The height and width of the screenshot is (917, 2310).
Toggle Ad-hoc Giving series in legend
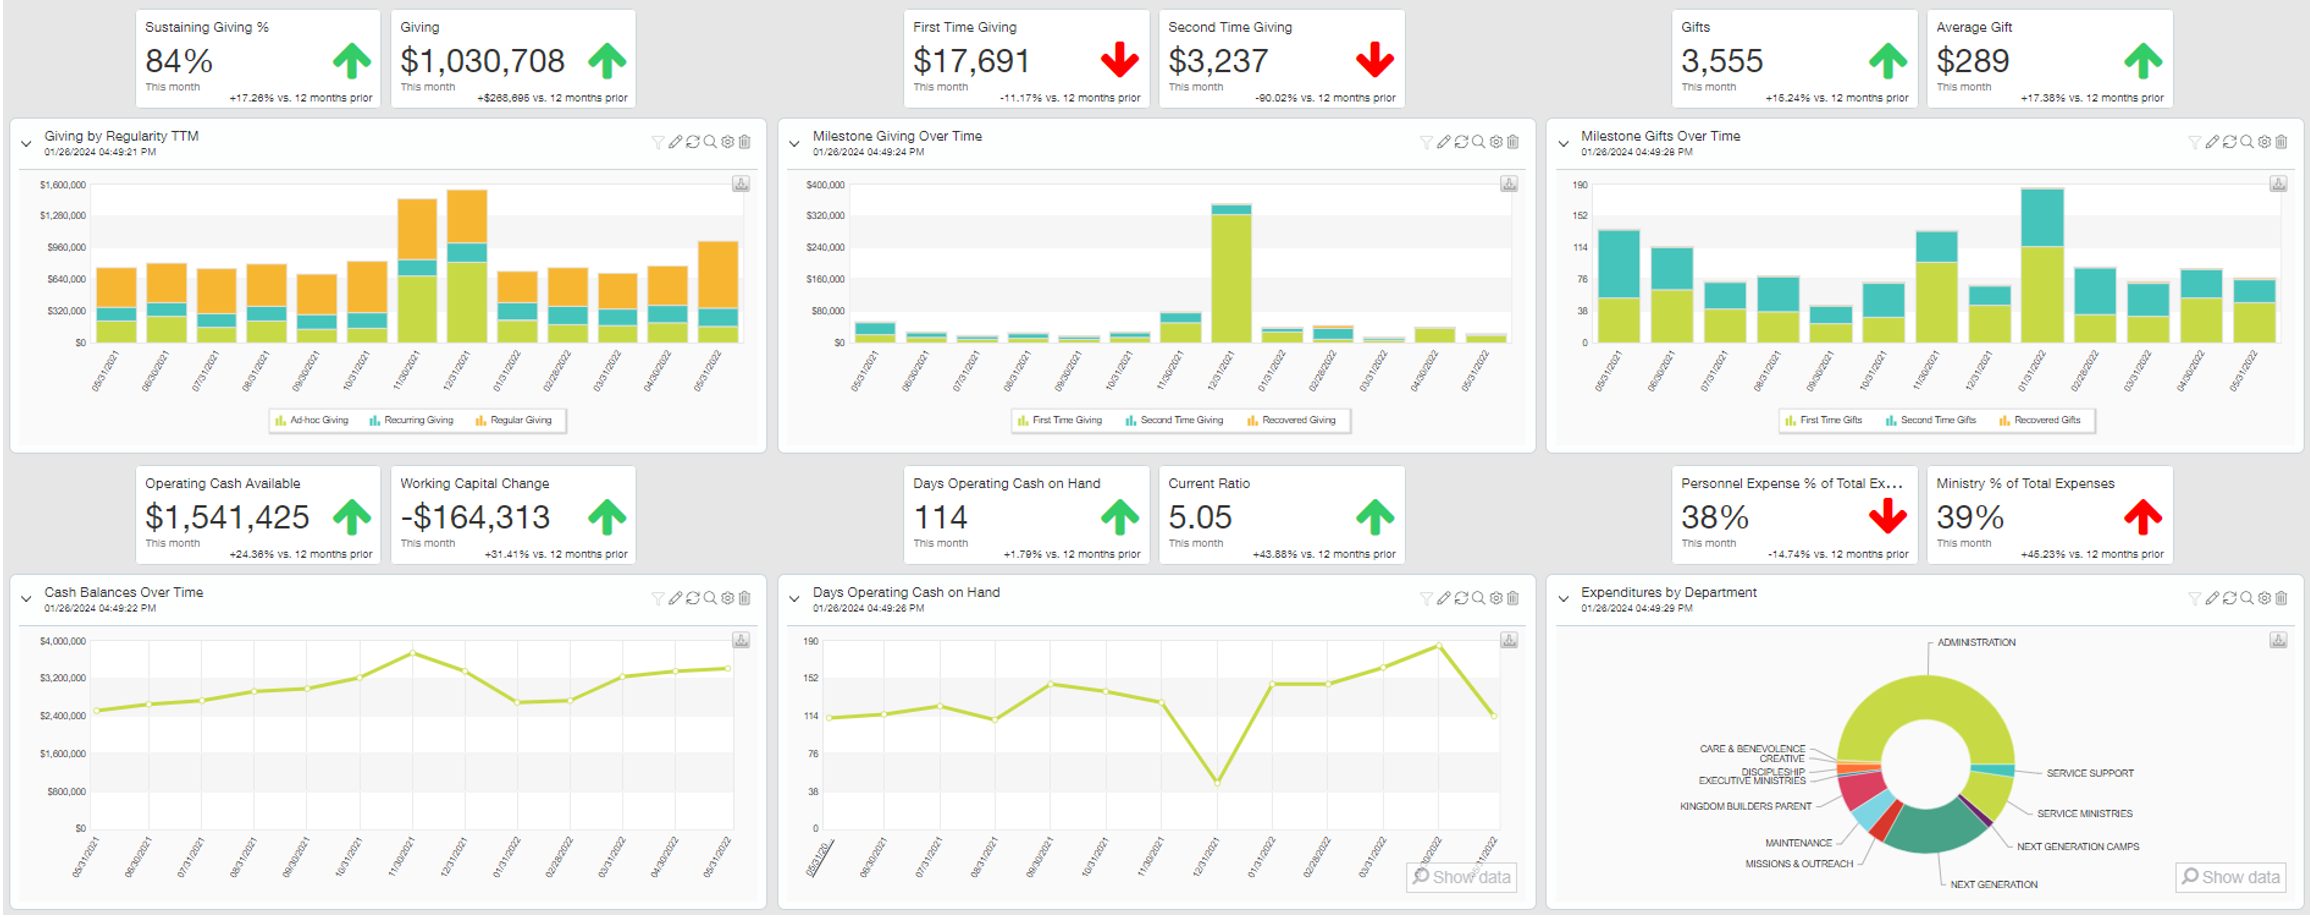pyautogui.click(x=312, y=421)
